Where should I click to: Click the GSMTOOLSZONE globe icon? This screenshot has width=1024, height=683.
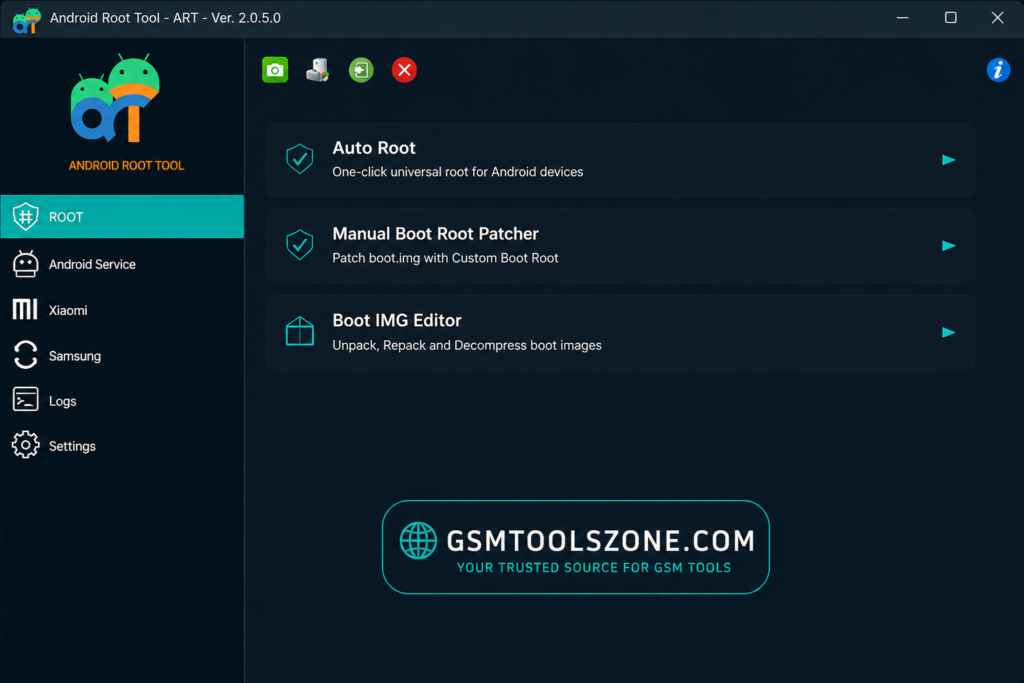click(418, 541)
